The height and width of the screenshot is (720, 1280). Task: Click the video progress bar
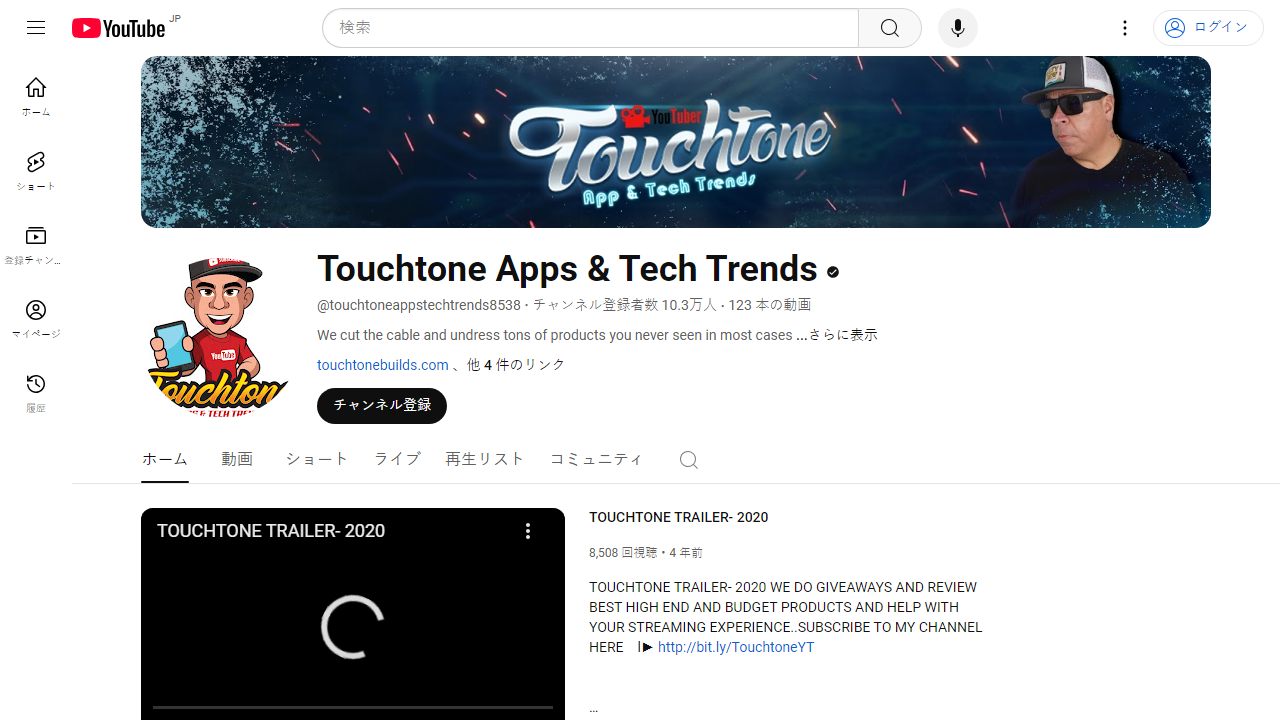click(x=353, y=707)
